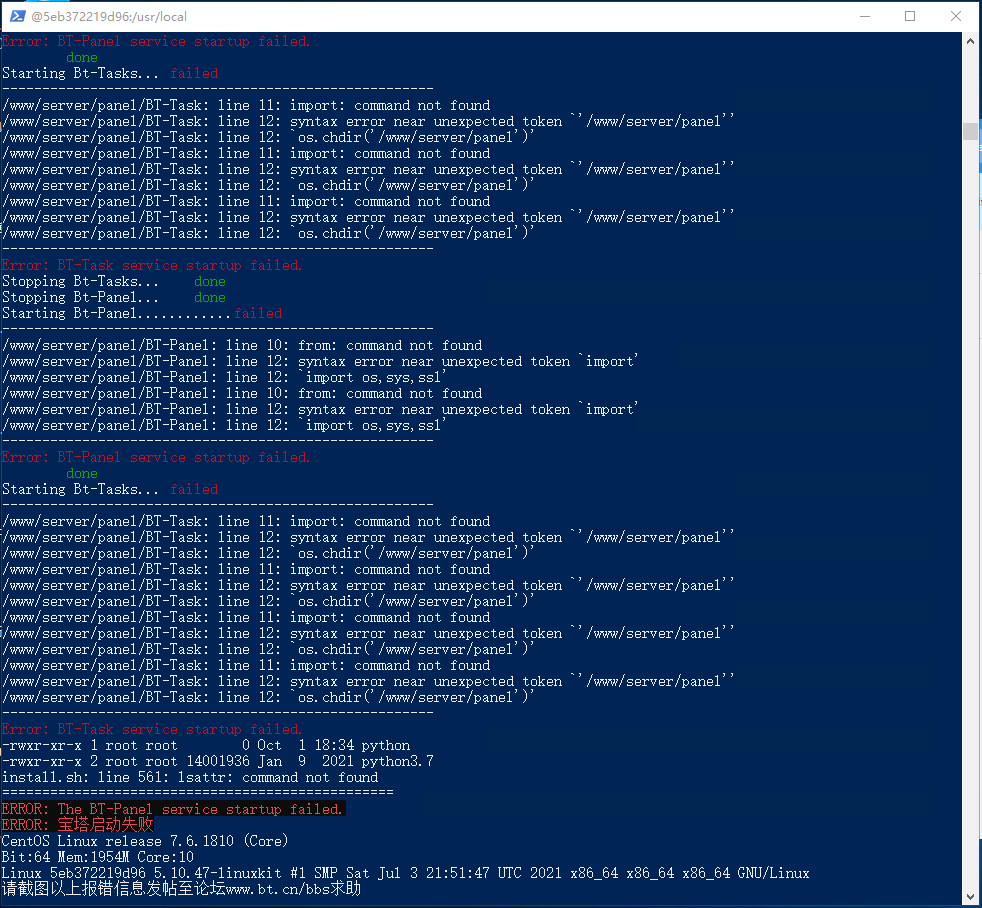This screenshot has height=908, width=982.
Task: Click the 'Mem:1954M' value
Action: pyautogui.click(x=93, y=857)
